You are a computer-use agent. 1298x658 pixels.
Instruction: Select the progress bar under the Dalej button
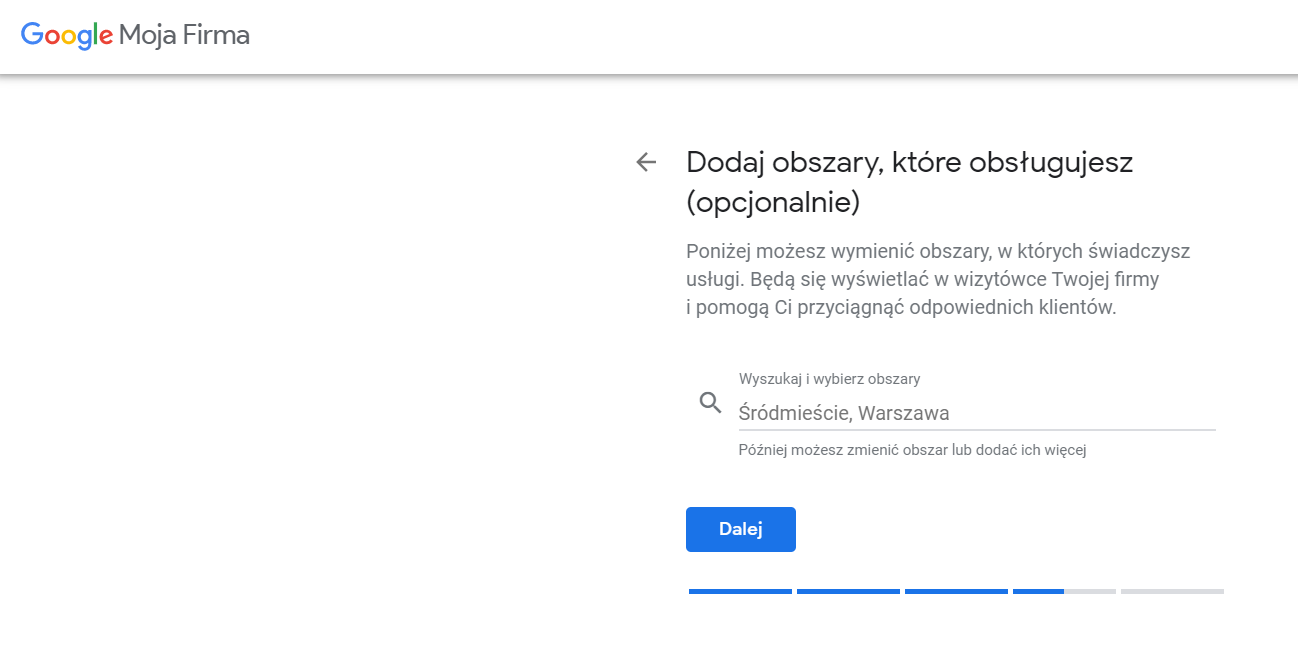click(956, 591)
